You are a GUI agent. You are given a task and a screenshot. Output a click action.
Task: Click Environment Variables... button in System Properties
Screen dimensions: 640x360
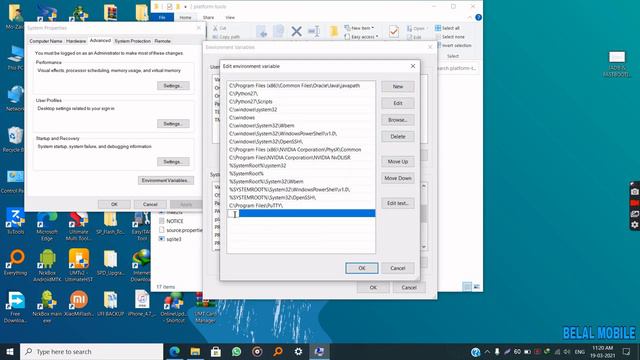point(166,180)
